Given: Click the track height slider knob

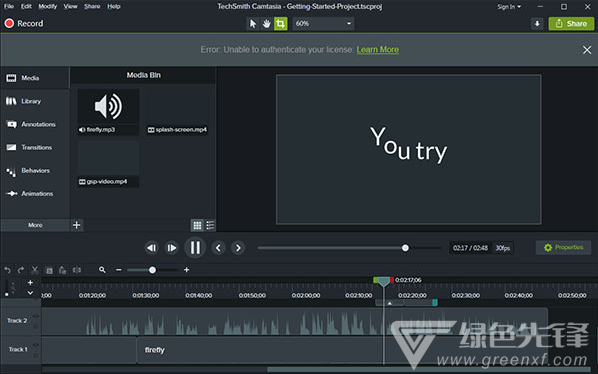Looking at the screenshot, I should tap(6, 294).
